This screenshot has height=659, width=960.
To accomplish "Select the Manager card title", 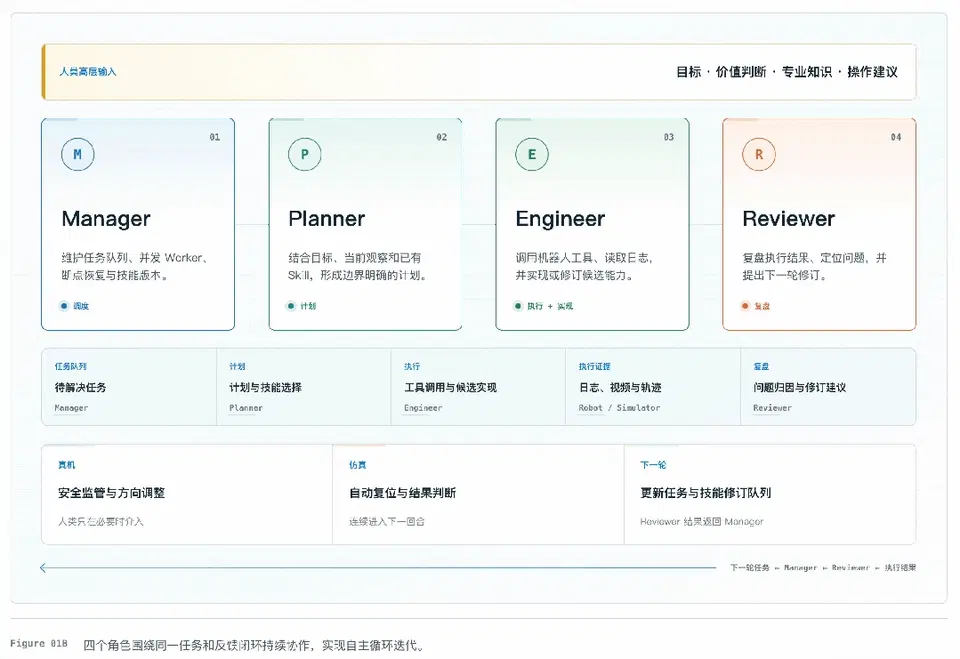I will [x=106, y=219].
